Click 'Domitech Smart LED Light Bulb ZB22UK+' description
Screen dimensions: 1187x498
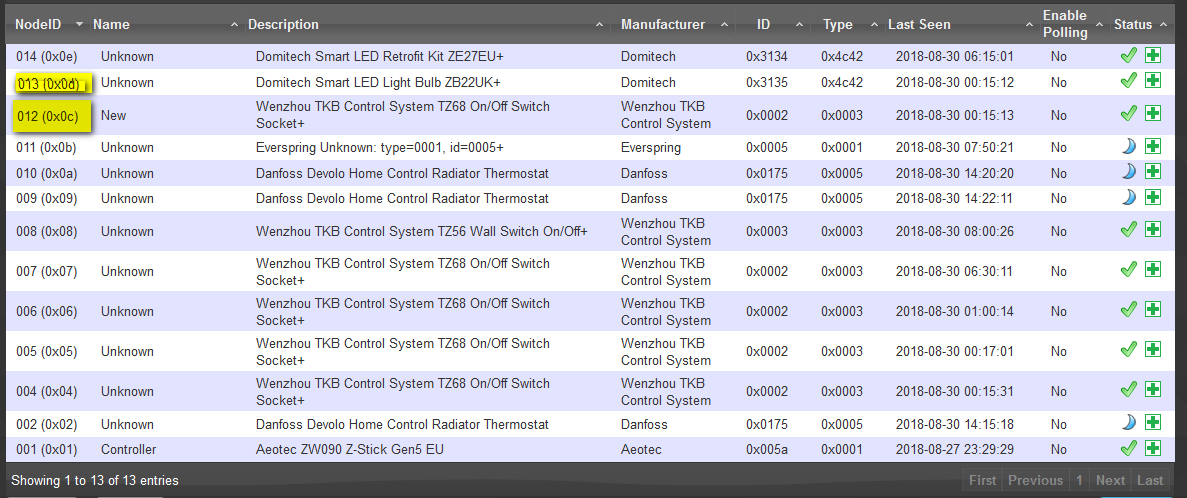pos(379,82)
